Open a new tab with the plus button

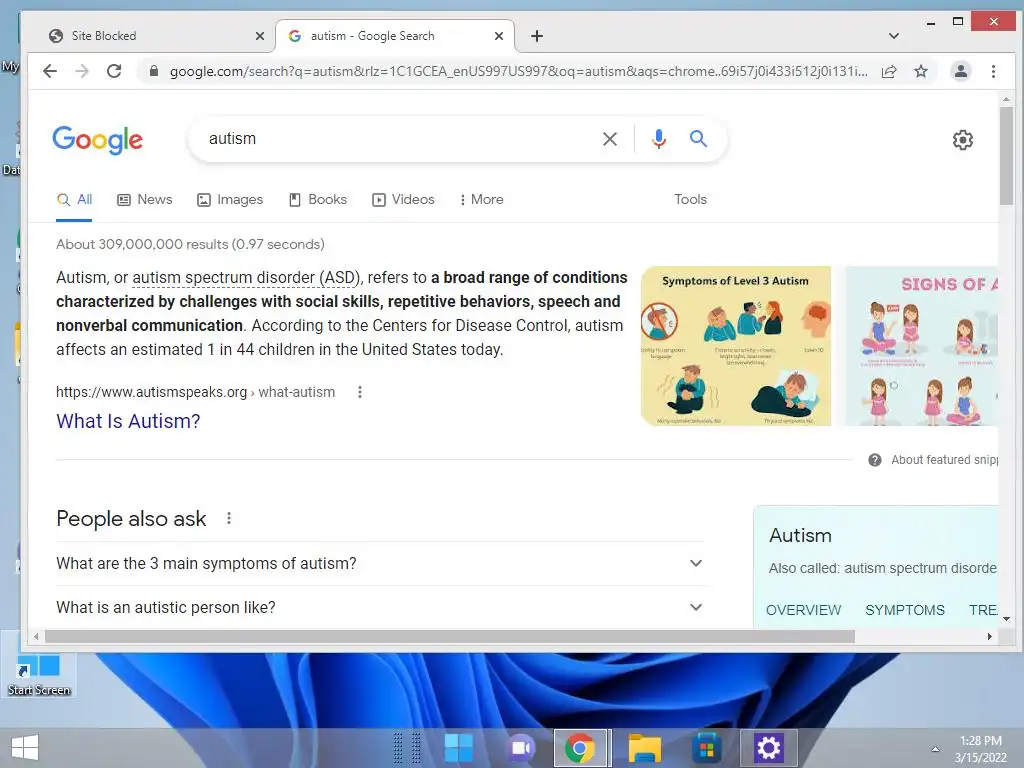tap(537, 36)
